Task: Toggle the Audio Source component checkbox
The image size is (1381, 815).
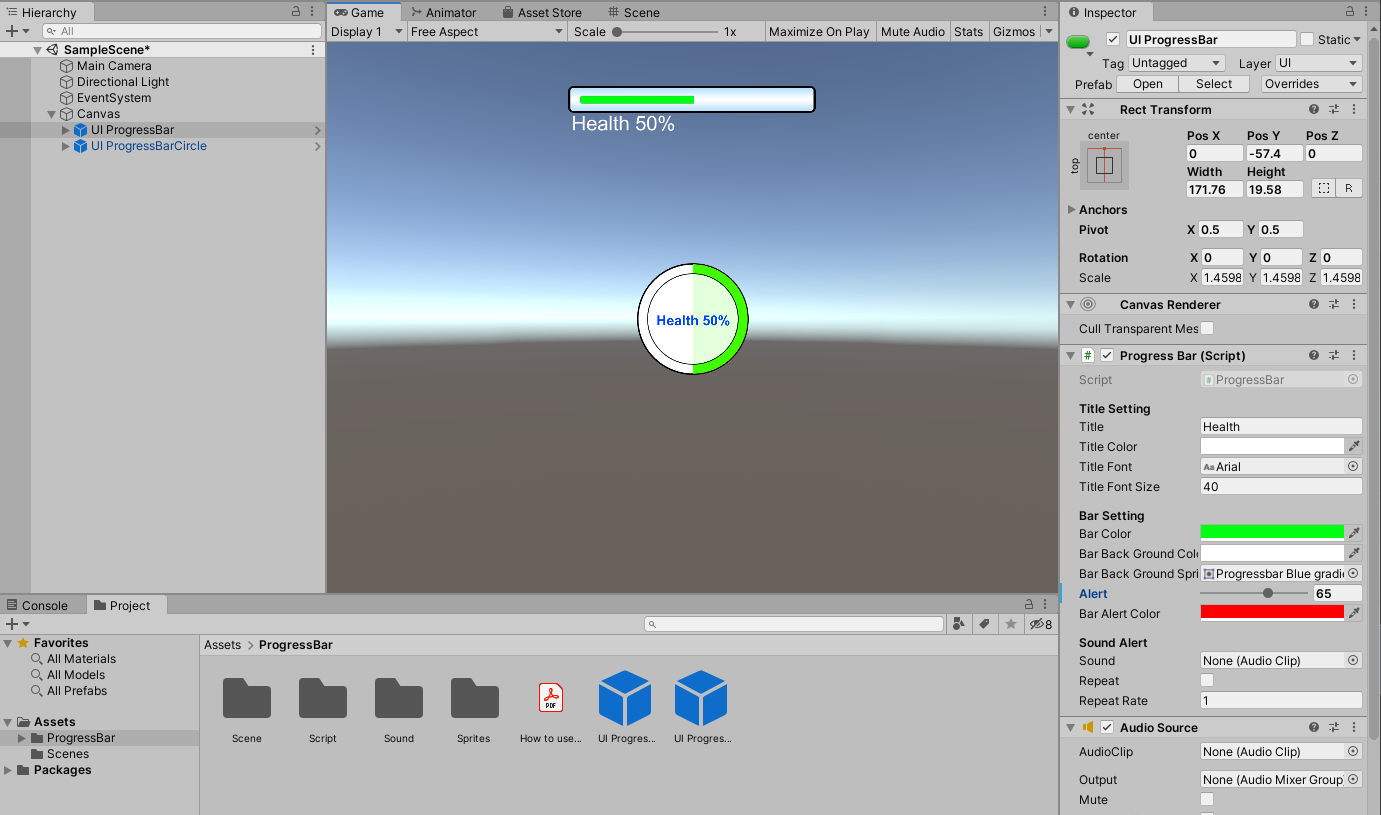Action: click(1107, 728)
